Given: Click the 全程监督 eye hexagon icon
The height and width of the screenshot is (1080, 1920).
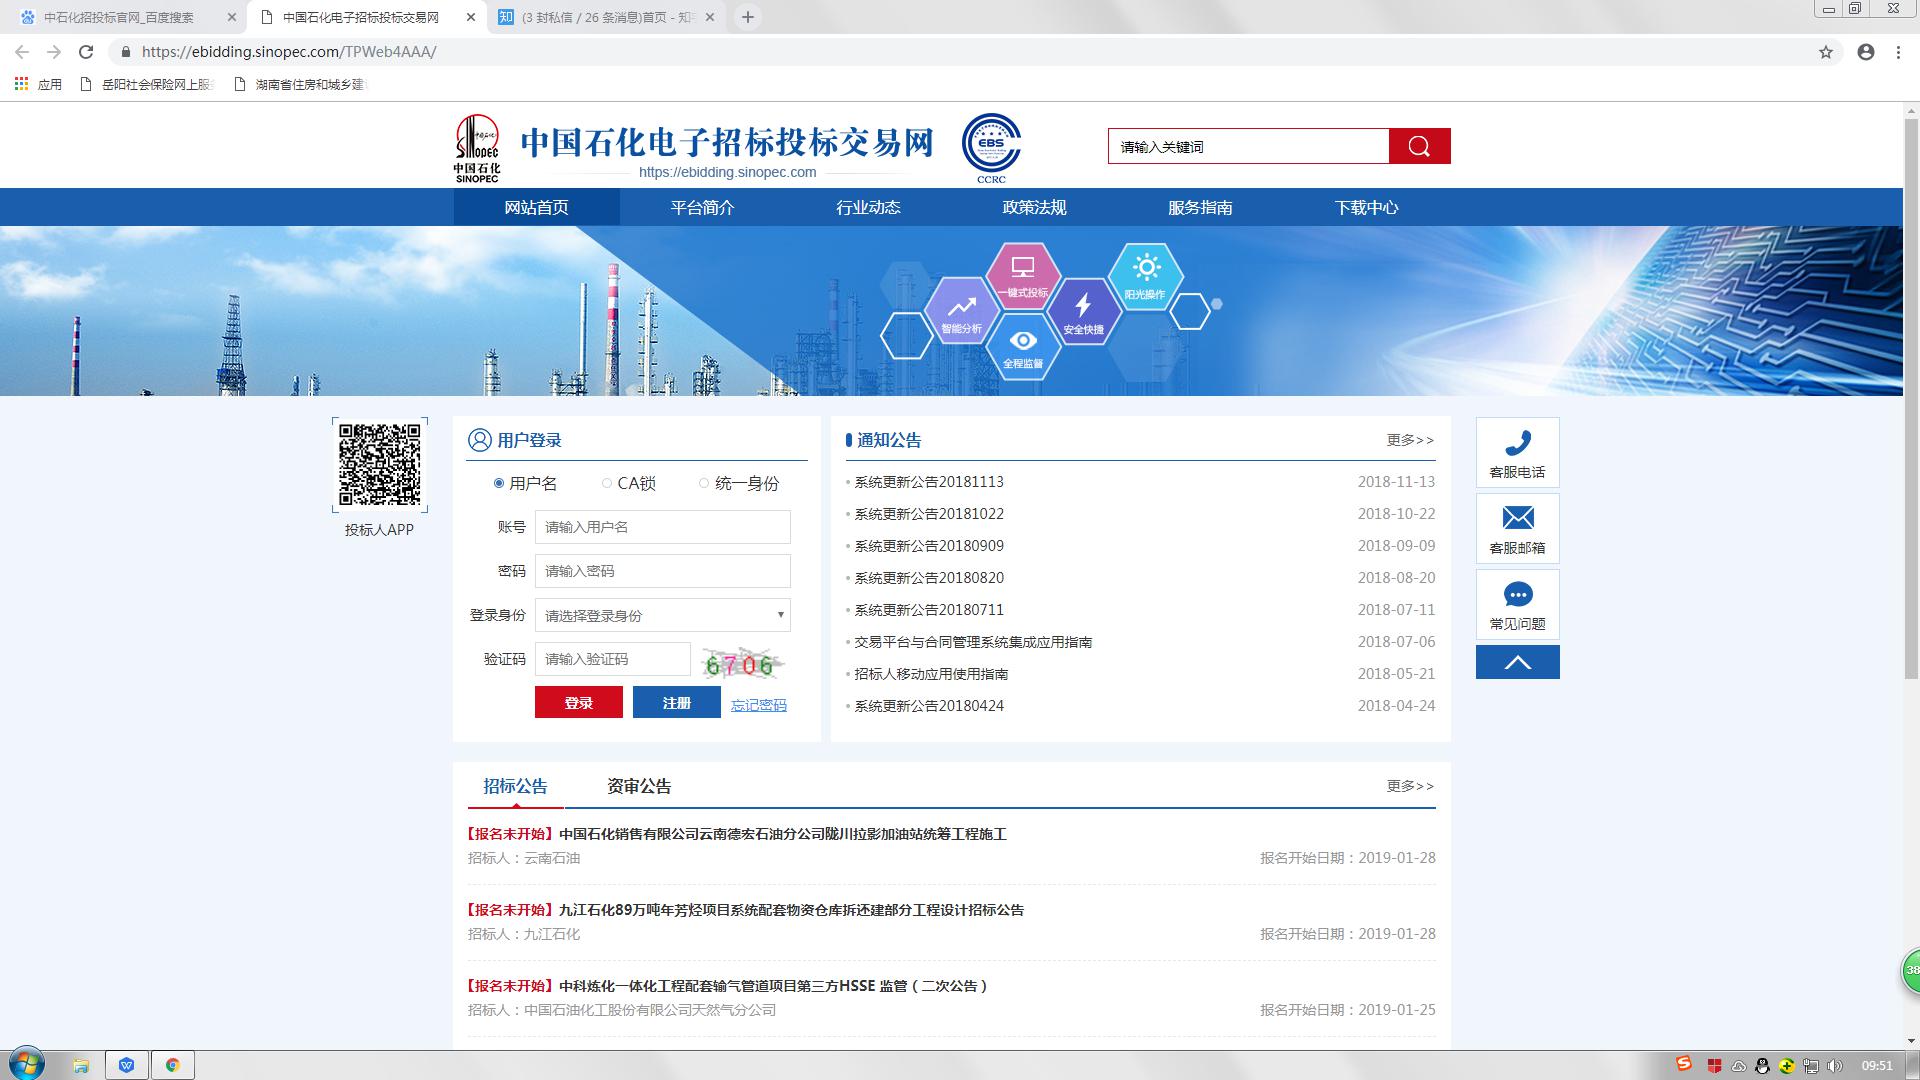Looking at the screenshot, I should pos(1022,346).
